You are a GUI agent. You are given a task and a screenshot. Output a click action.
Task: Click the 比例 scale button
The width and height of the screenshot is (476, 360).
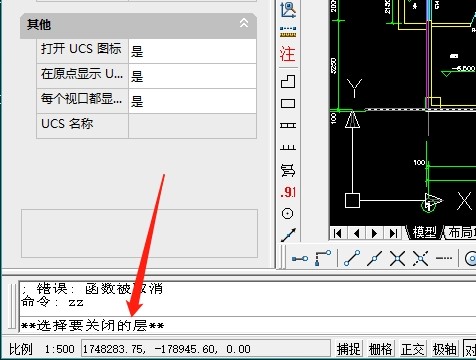coord(21,349)
